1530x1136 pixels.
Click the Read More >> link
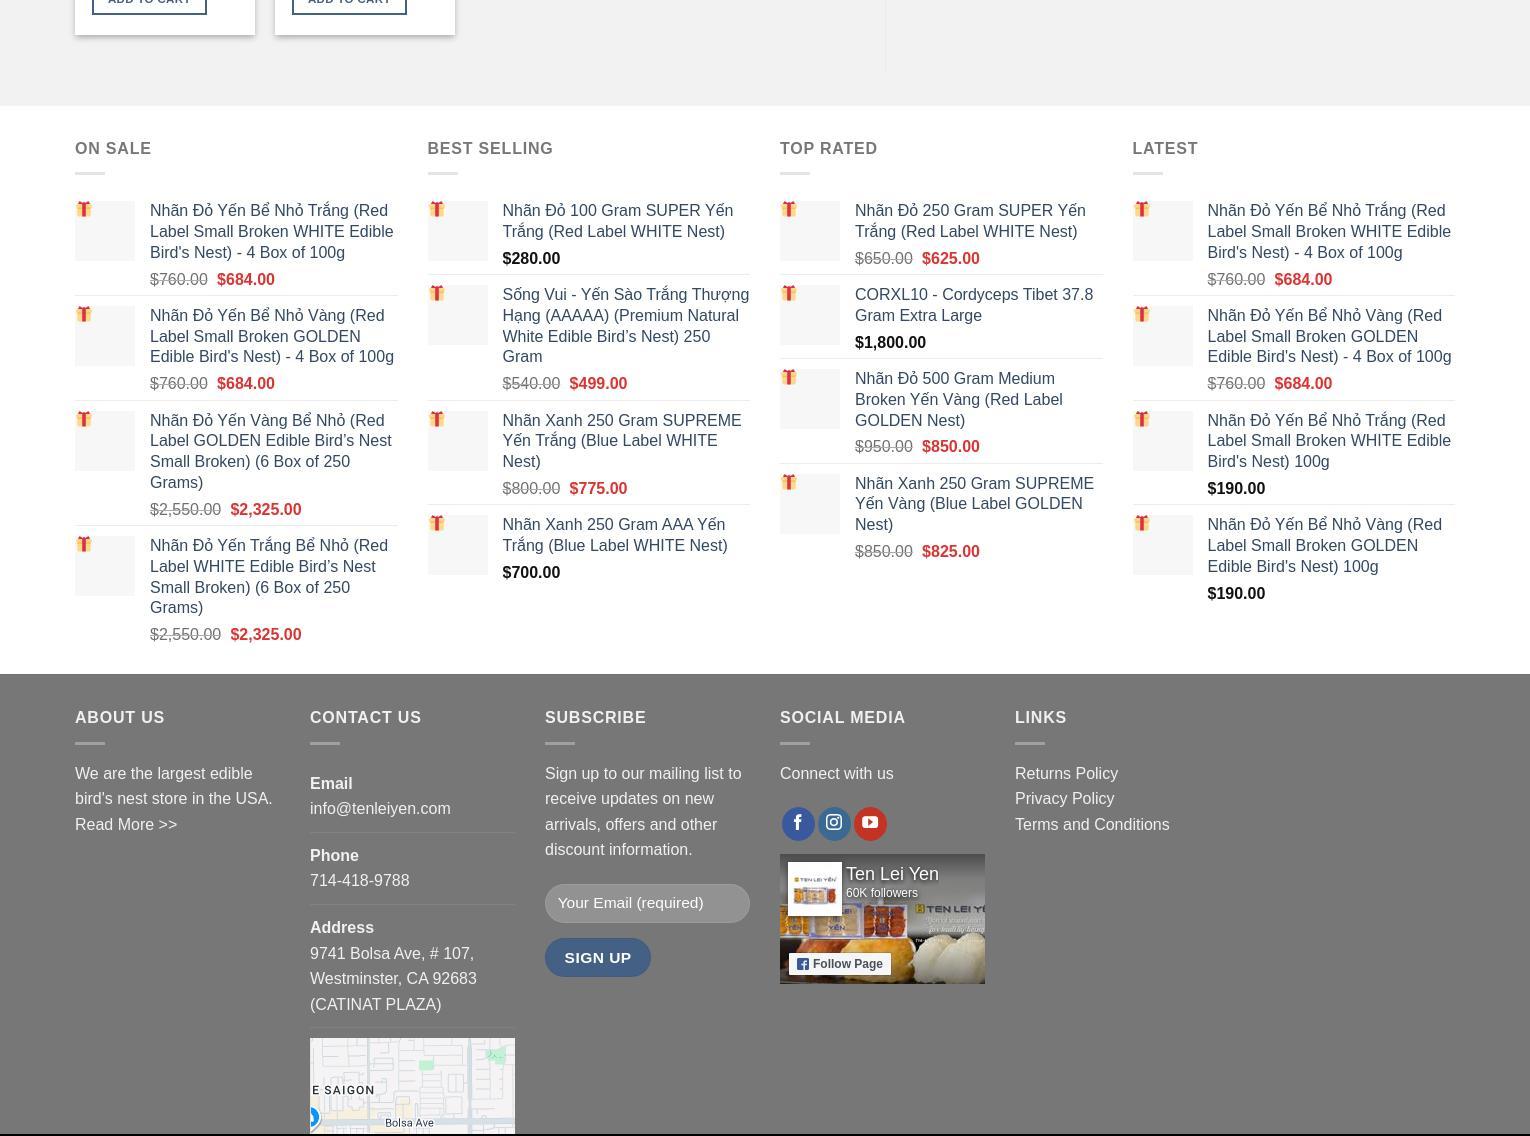click(x=126, y=824)
